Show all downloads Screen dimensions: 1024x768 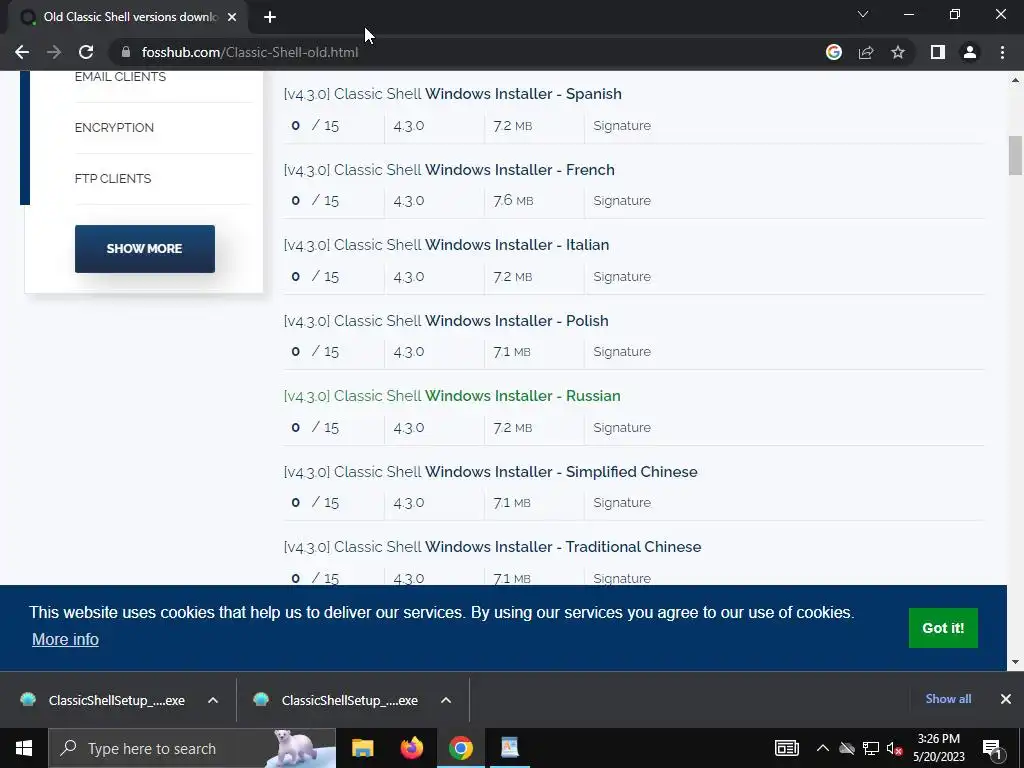(948, 699)
